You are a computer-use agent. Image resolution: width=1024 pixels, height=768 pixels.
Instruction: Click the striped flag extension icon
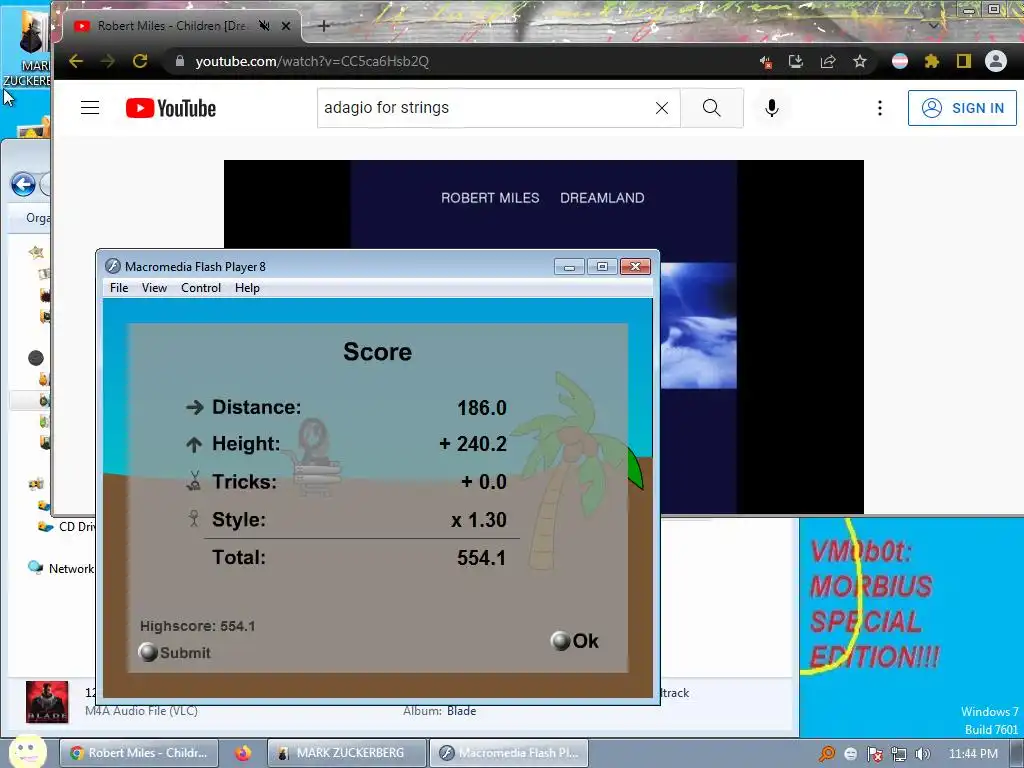point(900,61)
